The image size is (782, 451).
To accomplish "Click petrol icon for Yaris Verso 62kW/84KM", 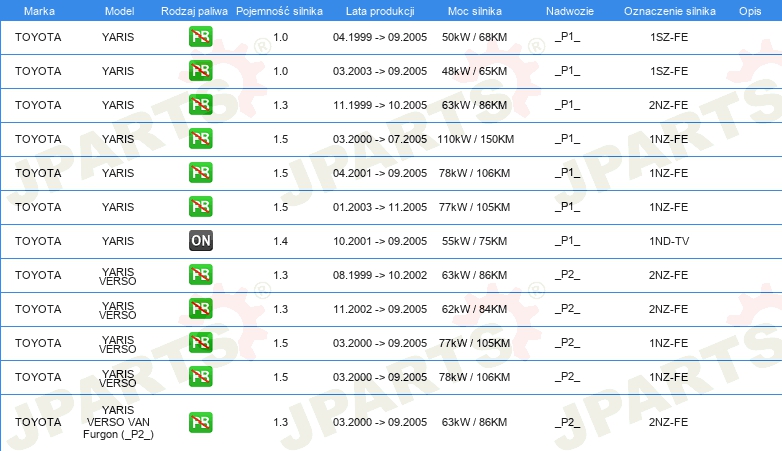I will pyautogui.click(x=200, y=309).
